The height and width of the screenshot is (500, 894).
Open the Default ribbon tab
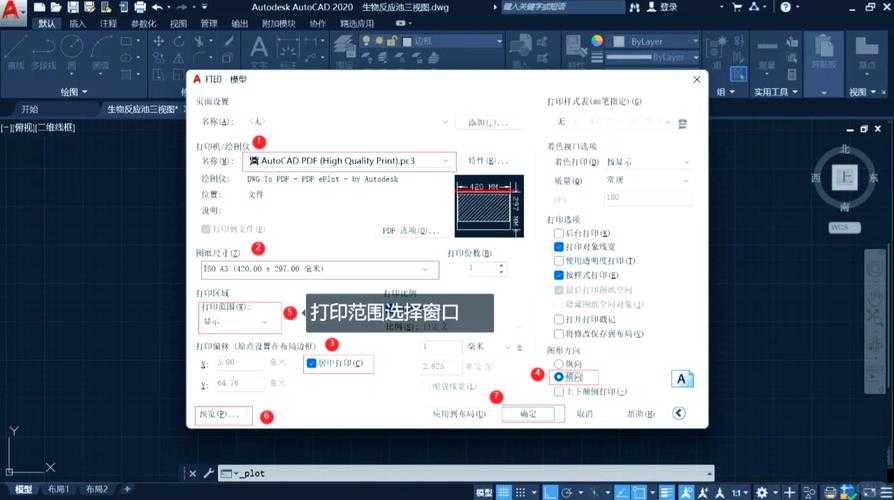pyautogui.click(x=46, y=23)
